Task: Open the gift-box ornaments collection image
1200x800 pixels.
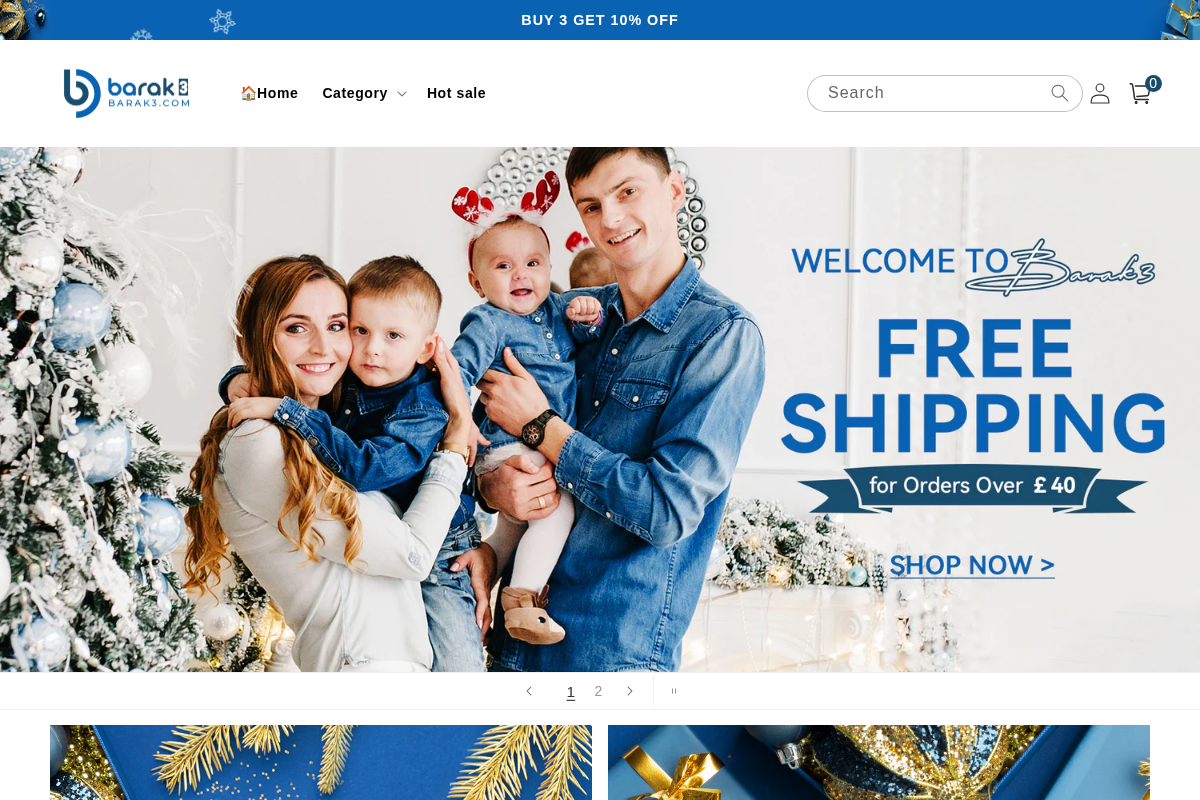Action: point(879,762)
